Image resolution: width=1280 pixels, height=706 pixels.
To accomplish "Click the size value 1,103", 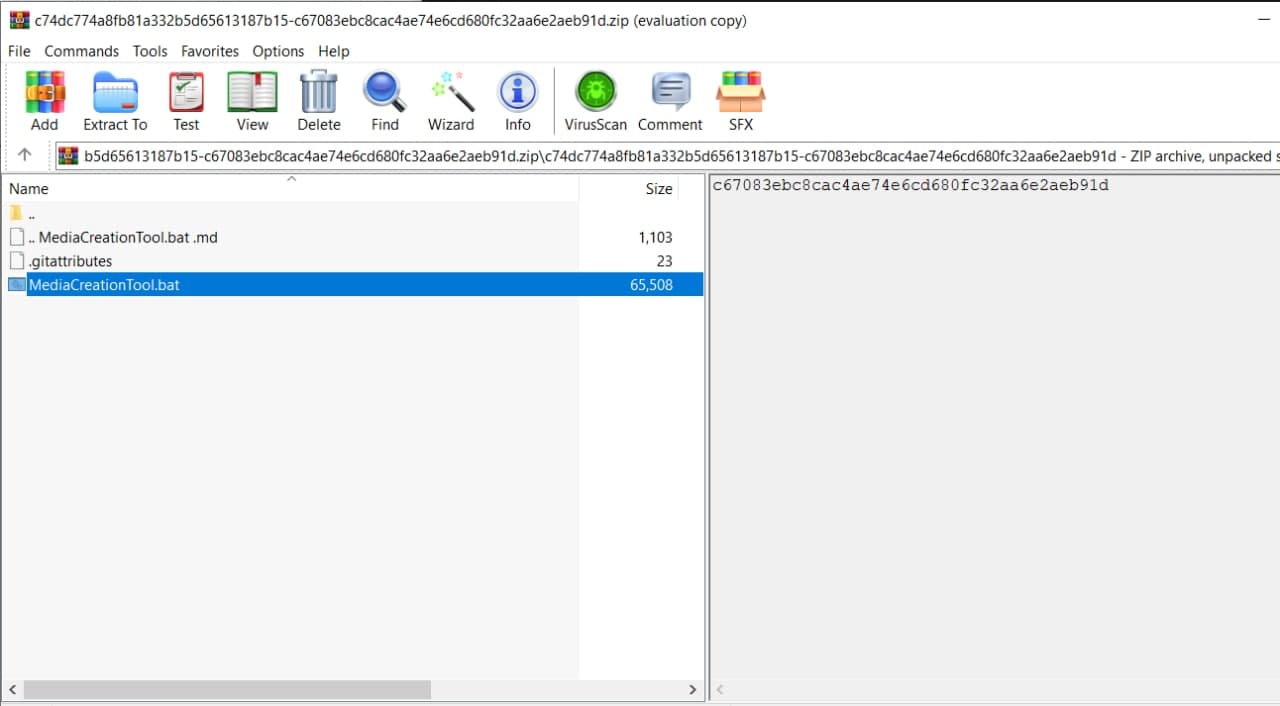I will 655,237.
